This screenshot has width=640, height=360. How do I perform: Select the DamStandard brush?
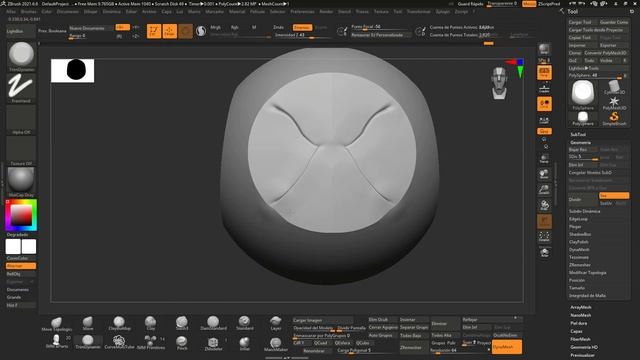click(x=213, y=323)
